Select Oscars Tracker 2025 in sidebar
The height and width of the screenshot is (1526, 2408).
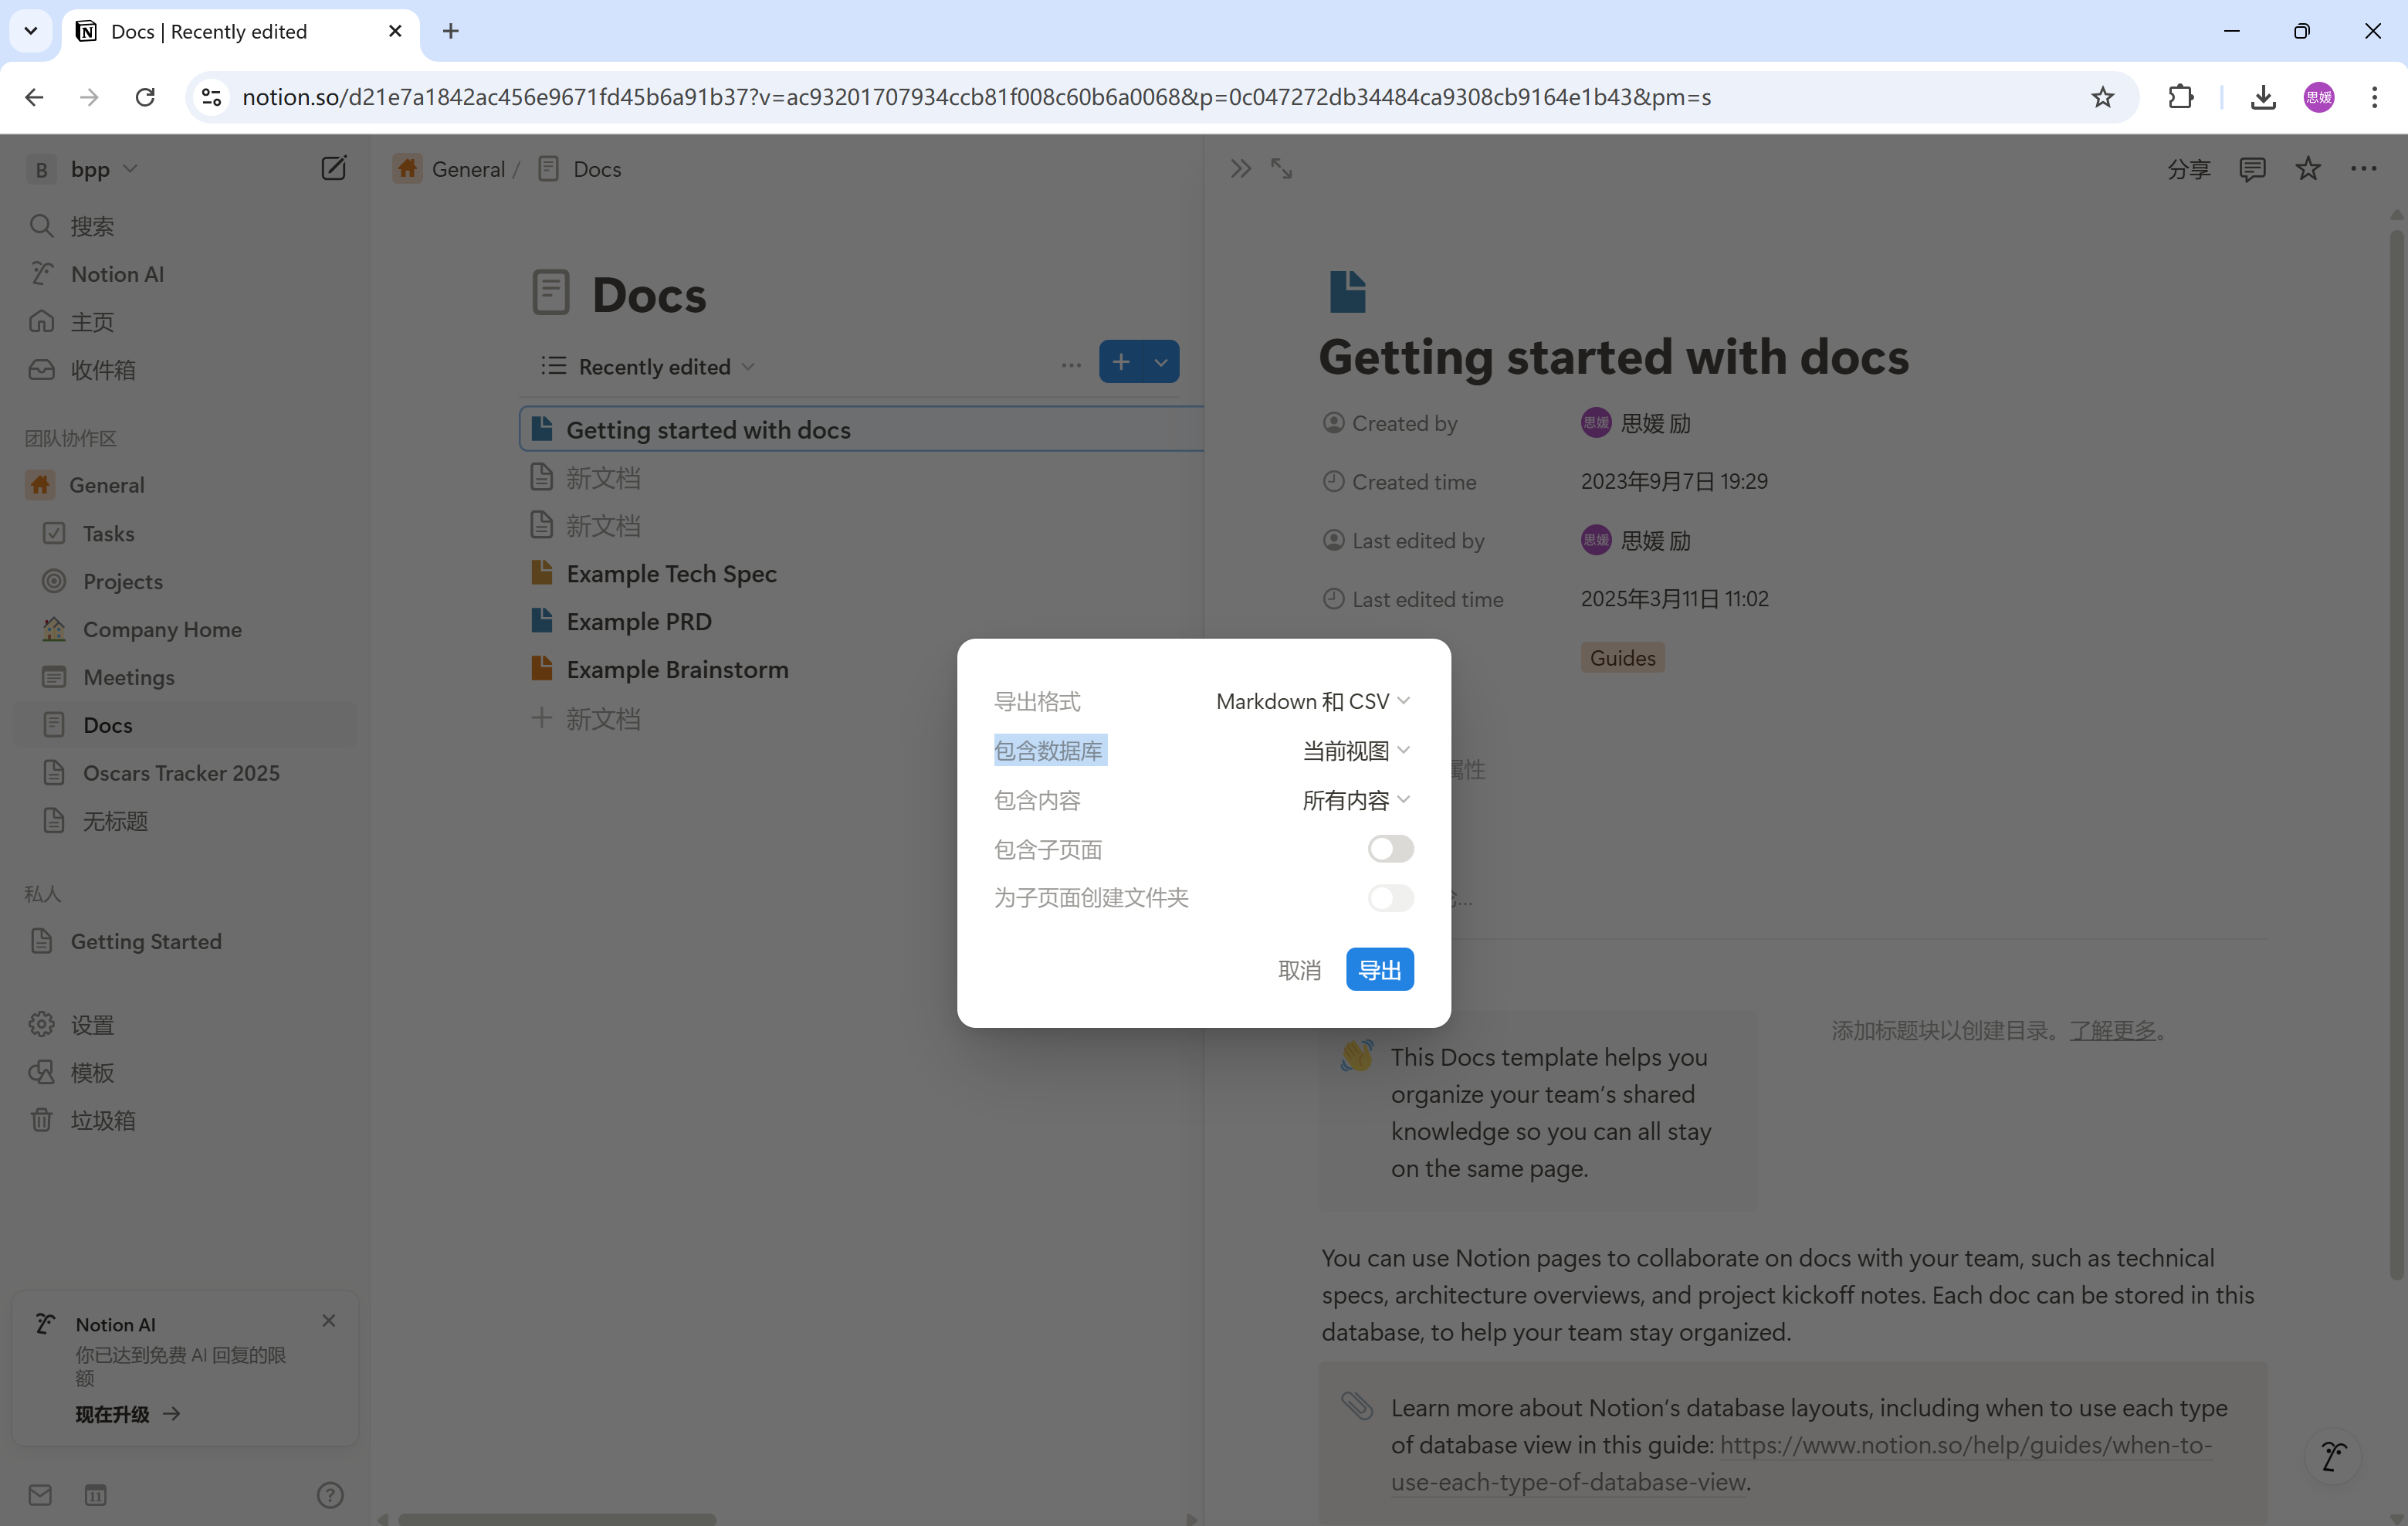[181, 772]
